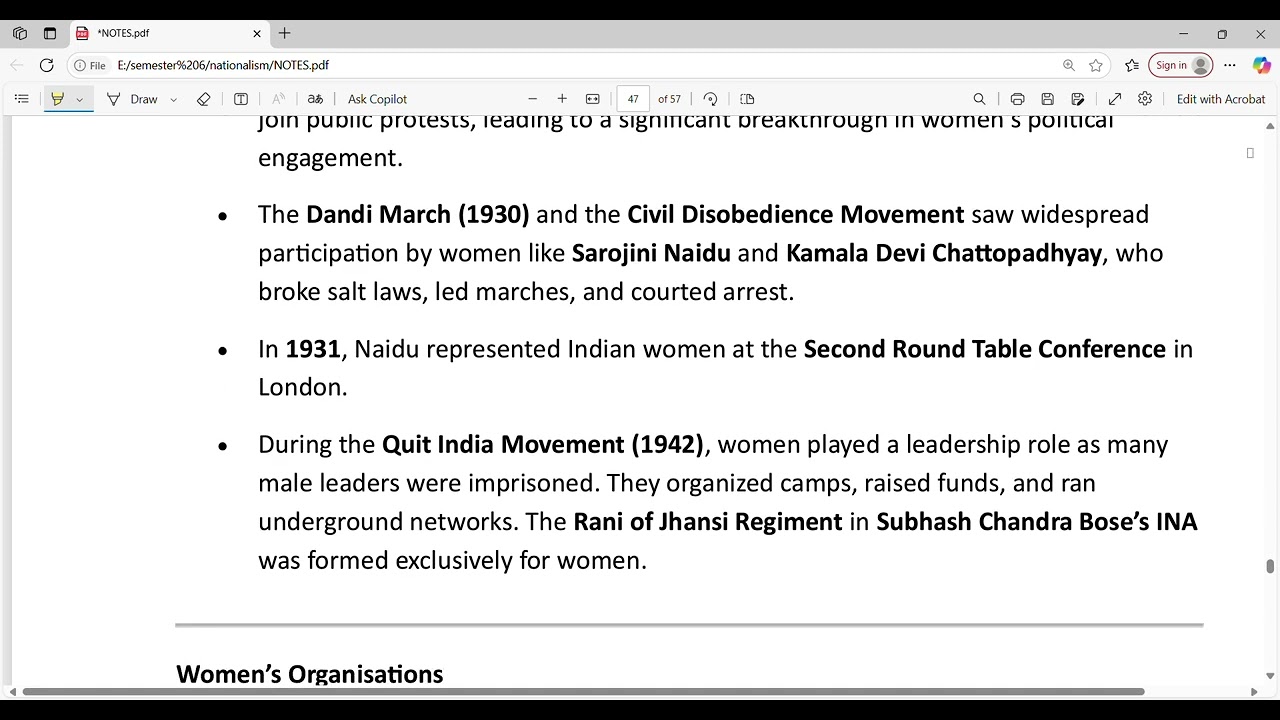Click the Read aloud icon

tap(278, 99)
